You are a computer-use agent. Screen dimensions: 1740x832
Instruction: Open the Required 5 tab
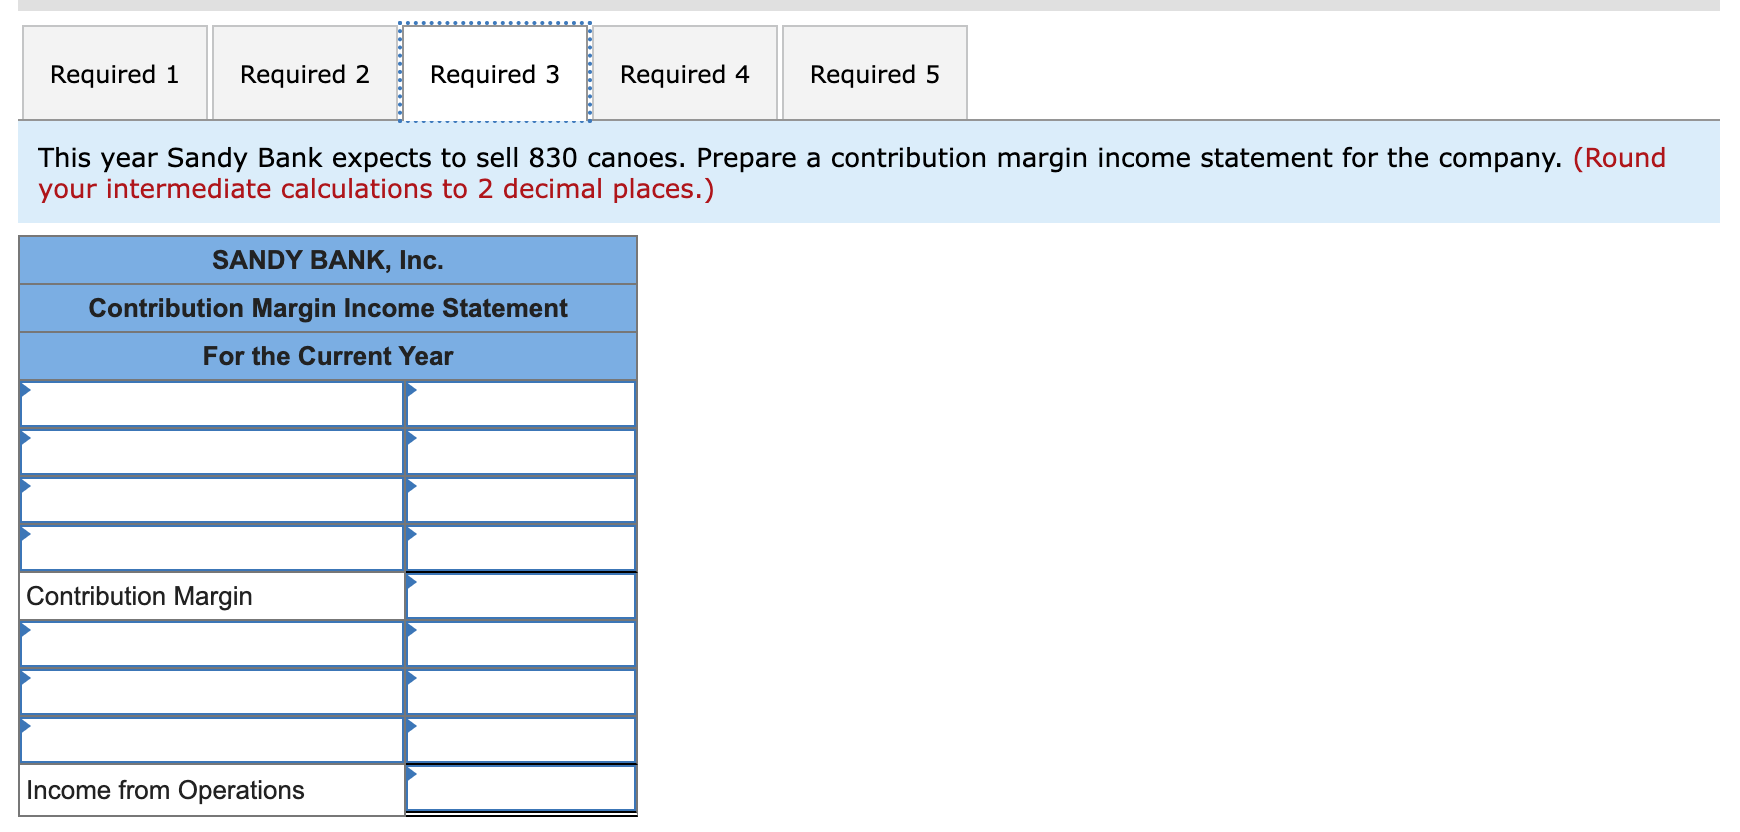click(874, 73)
